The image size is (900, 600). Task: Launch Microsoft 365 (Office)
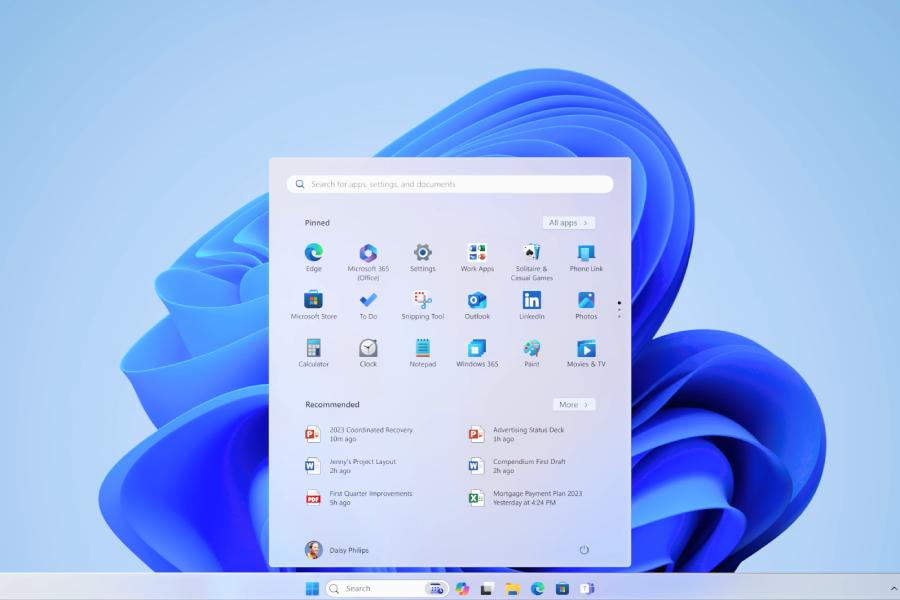368,261
